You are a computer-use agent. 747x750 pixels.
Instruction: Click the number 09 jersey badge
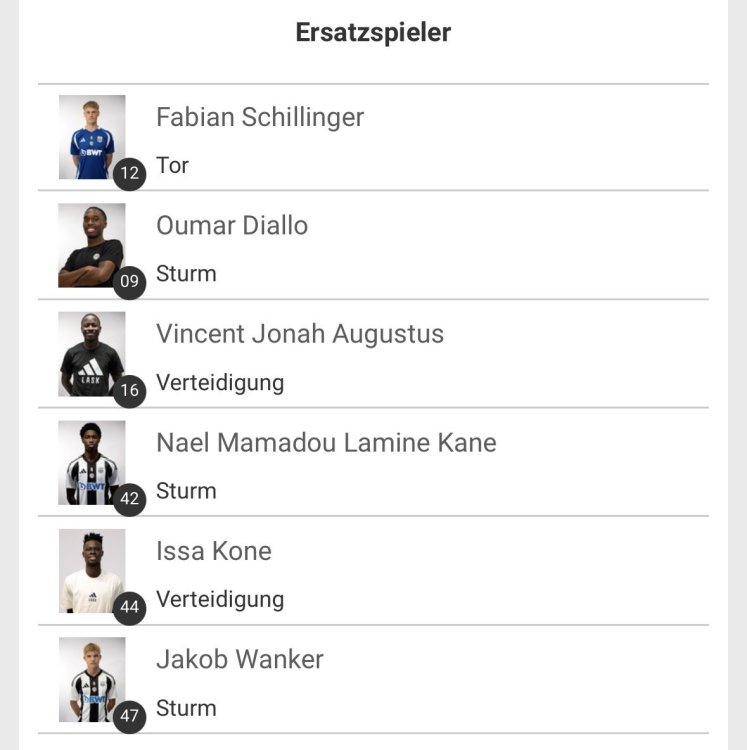coord(129,282)
